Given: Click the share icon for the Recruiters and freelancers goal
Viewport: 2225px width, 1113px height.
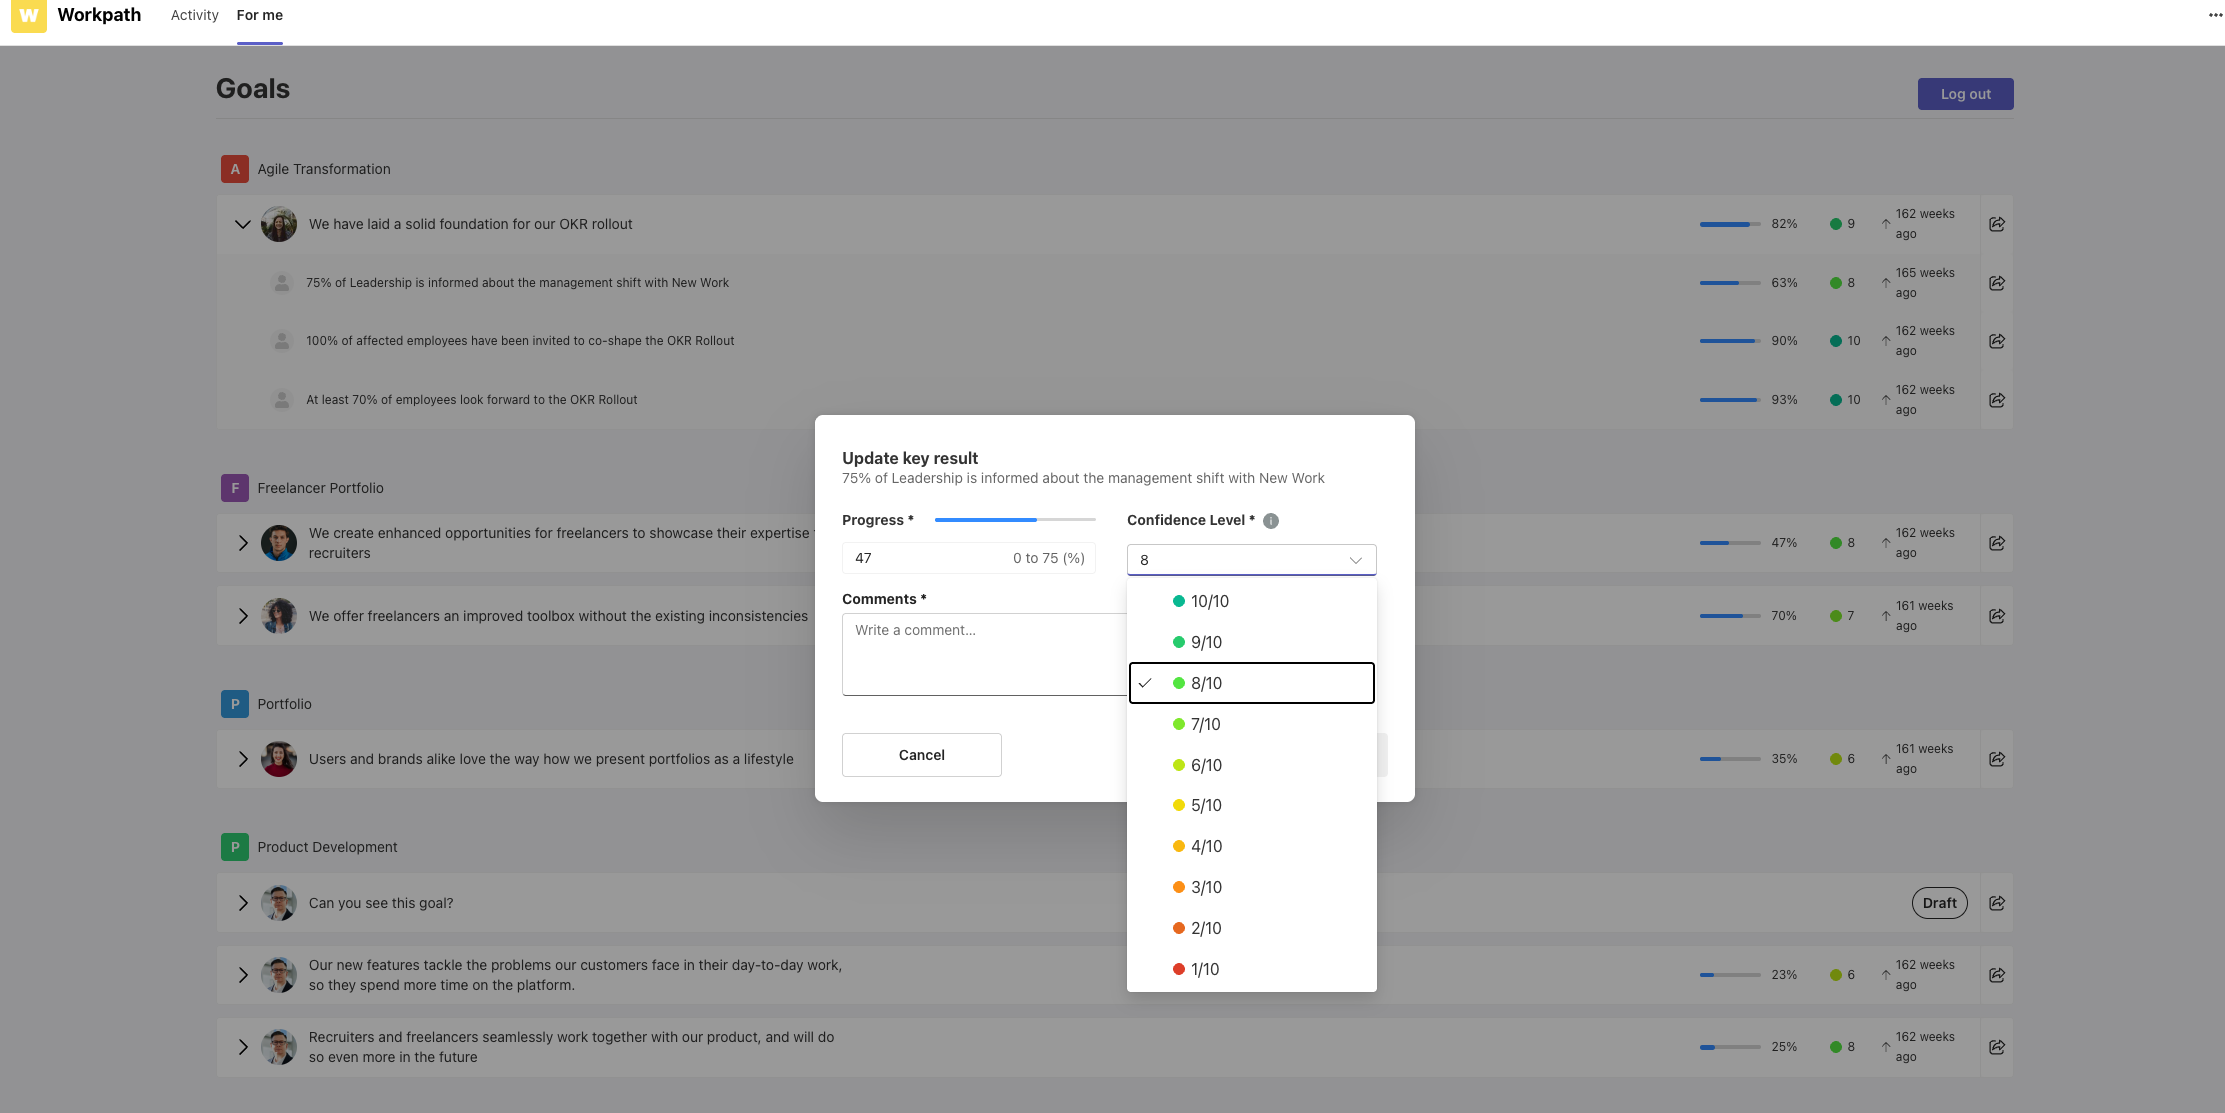Looking at the screenshot, I should (x=1996, y=1047).
